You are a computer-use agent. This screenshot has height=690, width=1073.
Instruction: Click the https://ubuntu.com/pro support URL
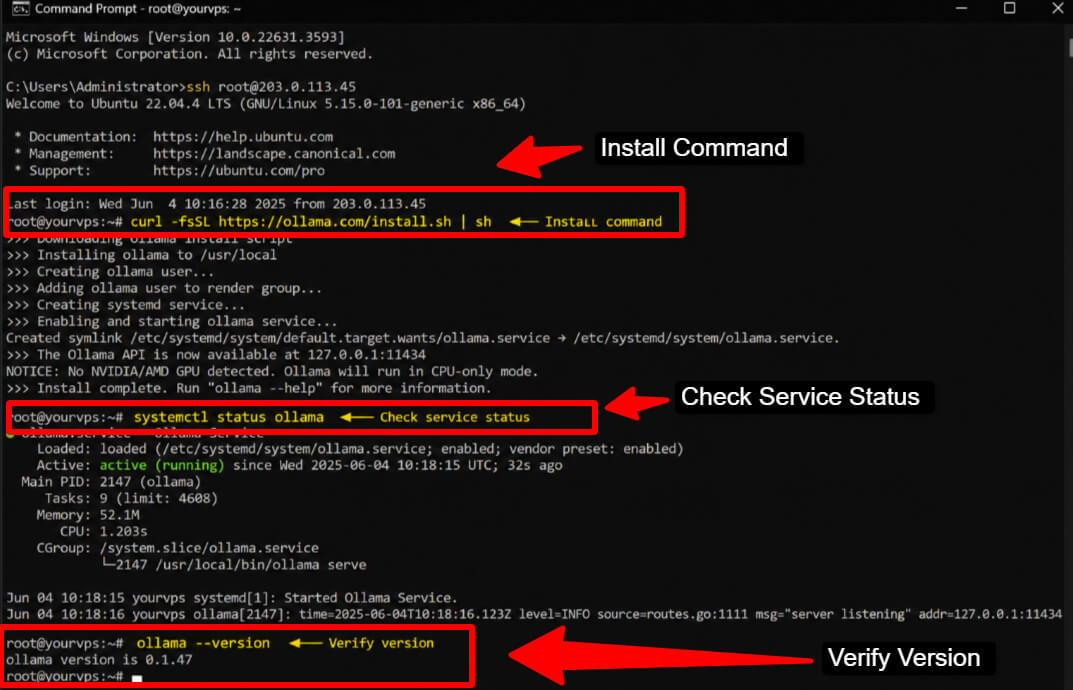coord(239,170)
